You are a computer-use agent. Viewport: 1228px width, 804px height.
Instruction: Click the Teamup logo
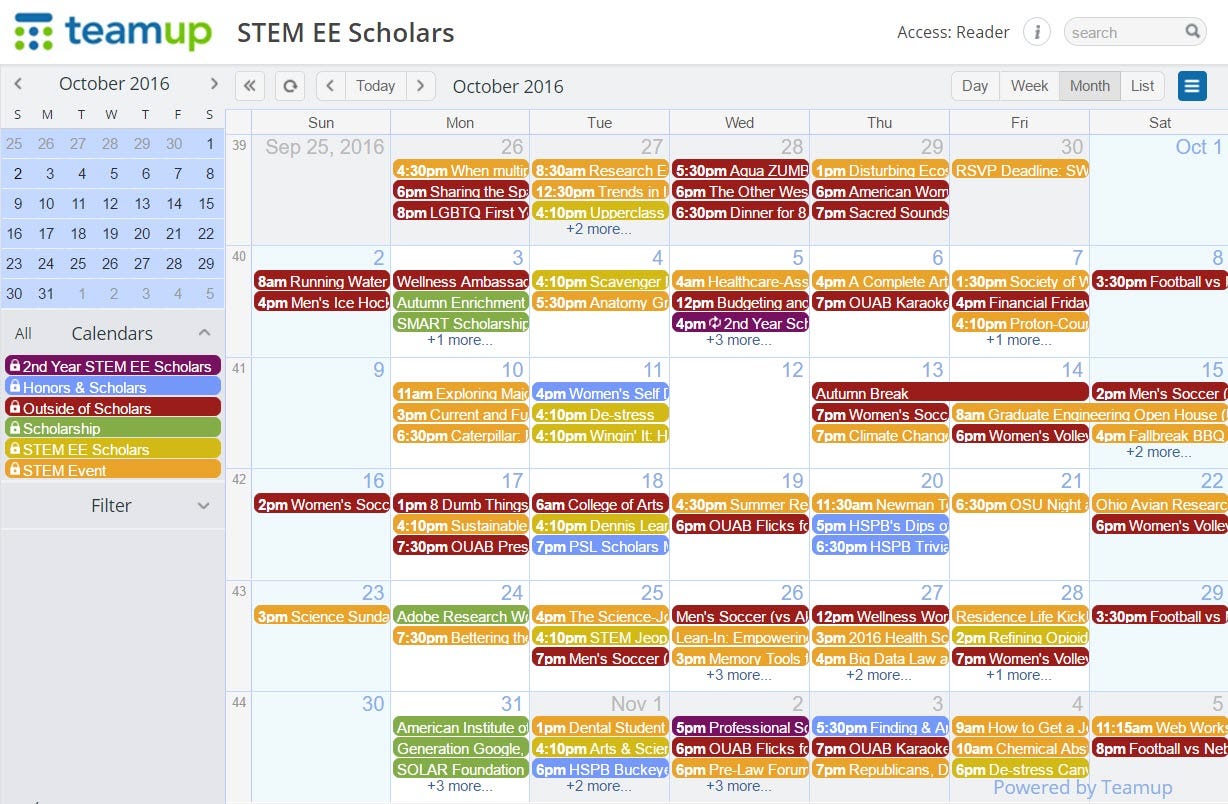pyautogui.click(x=113, y=32)
